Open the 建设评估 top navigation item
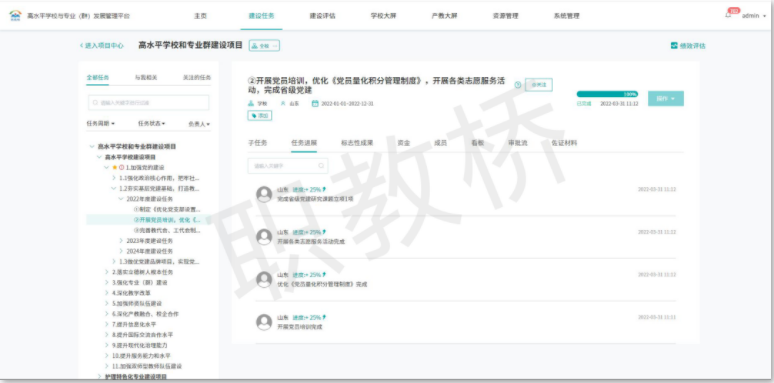Screen dimensions: 774x383 pos(322,16)
